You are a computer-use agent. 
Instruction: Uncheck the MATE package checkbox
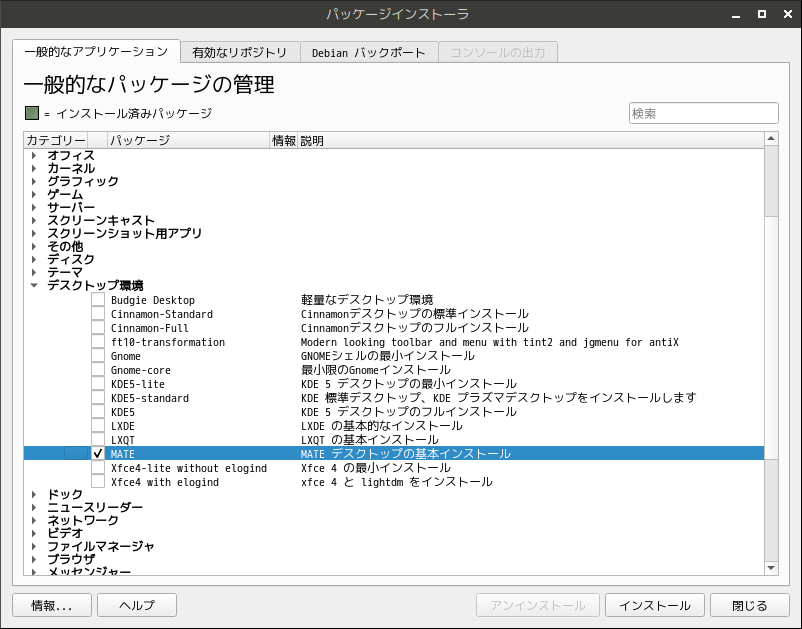click(x=98, y=454)
